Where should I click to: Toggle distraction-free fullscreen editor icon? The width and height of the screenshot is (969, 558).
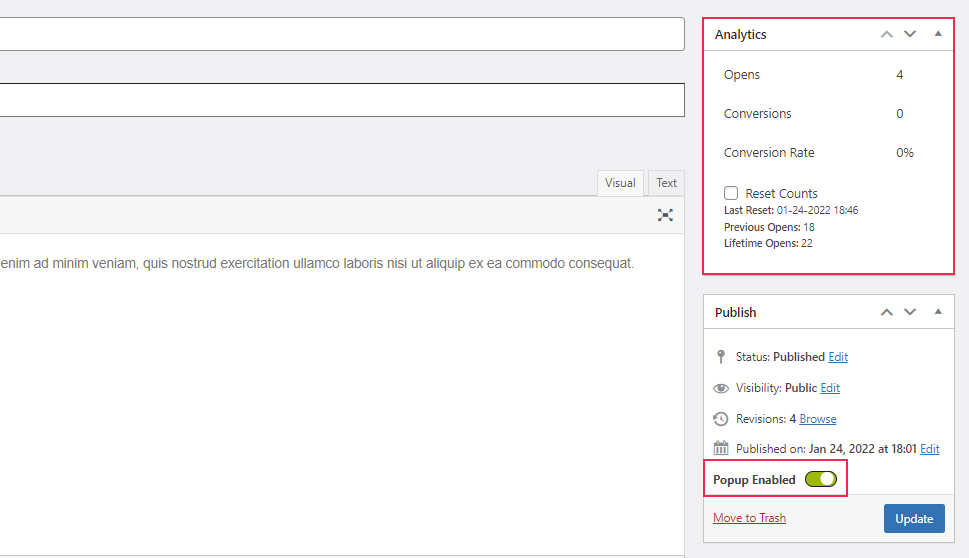[665, 215]
